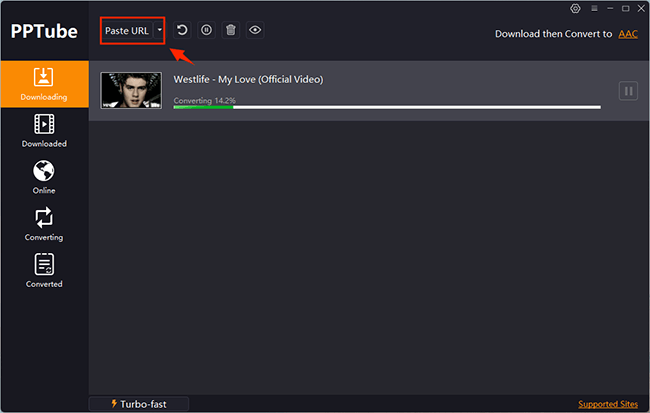Open settings gear in title bar
650x413 pixels.
coord(575,8)
